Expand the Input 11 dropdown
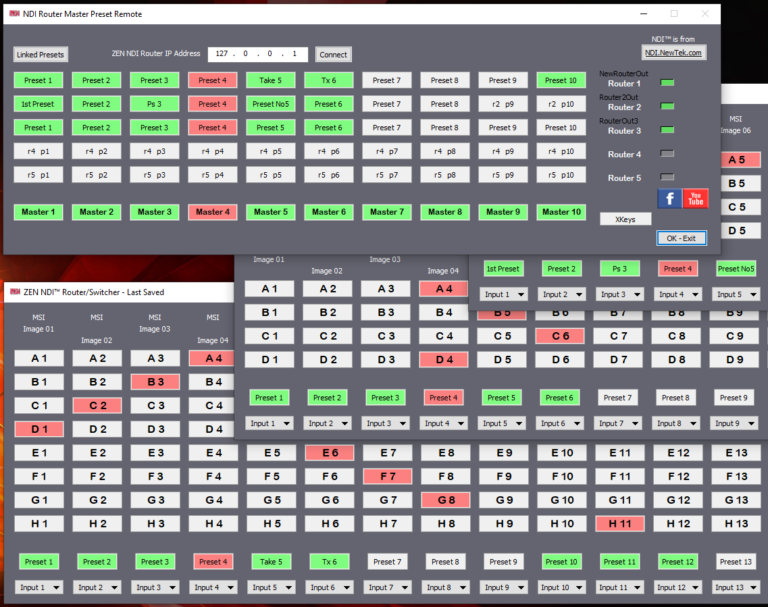The width and height of the screenshot is (768, 607). click(x=618, y=587)
